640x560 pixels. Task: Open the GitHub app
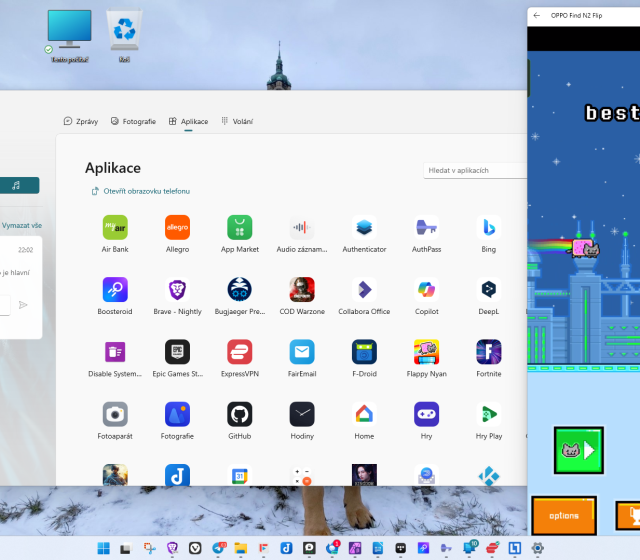click(x=239, y=414)
